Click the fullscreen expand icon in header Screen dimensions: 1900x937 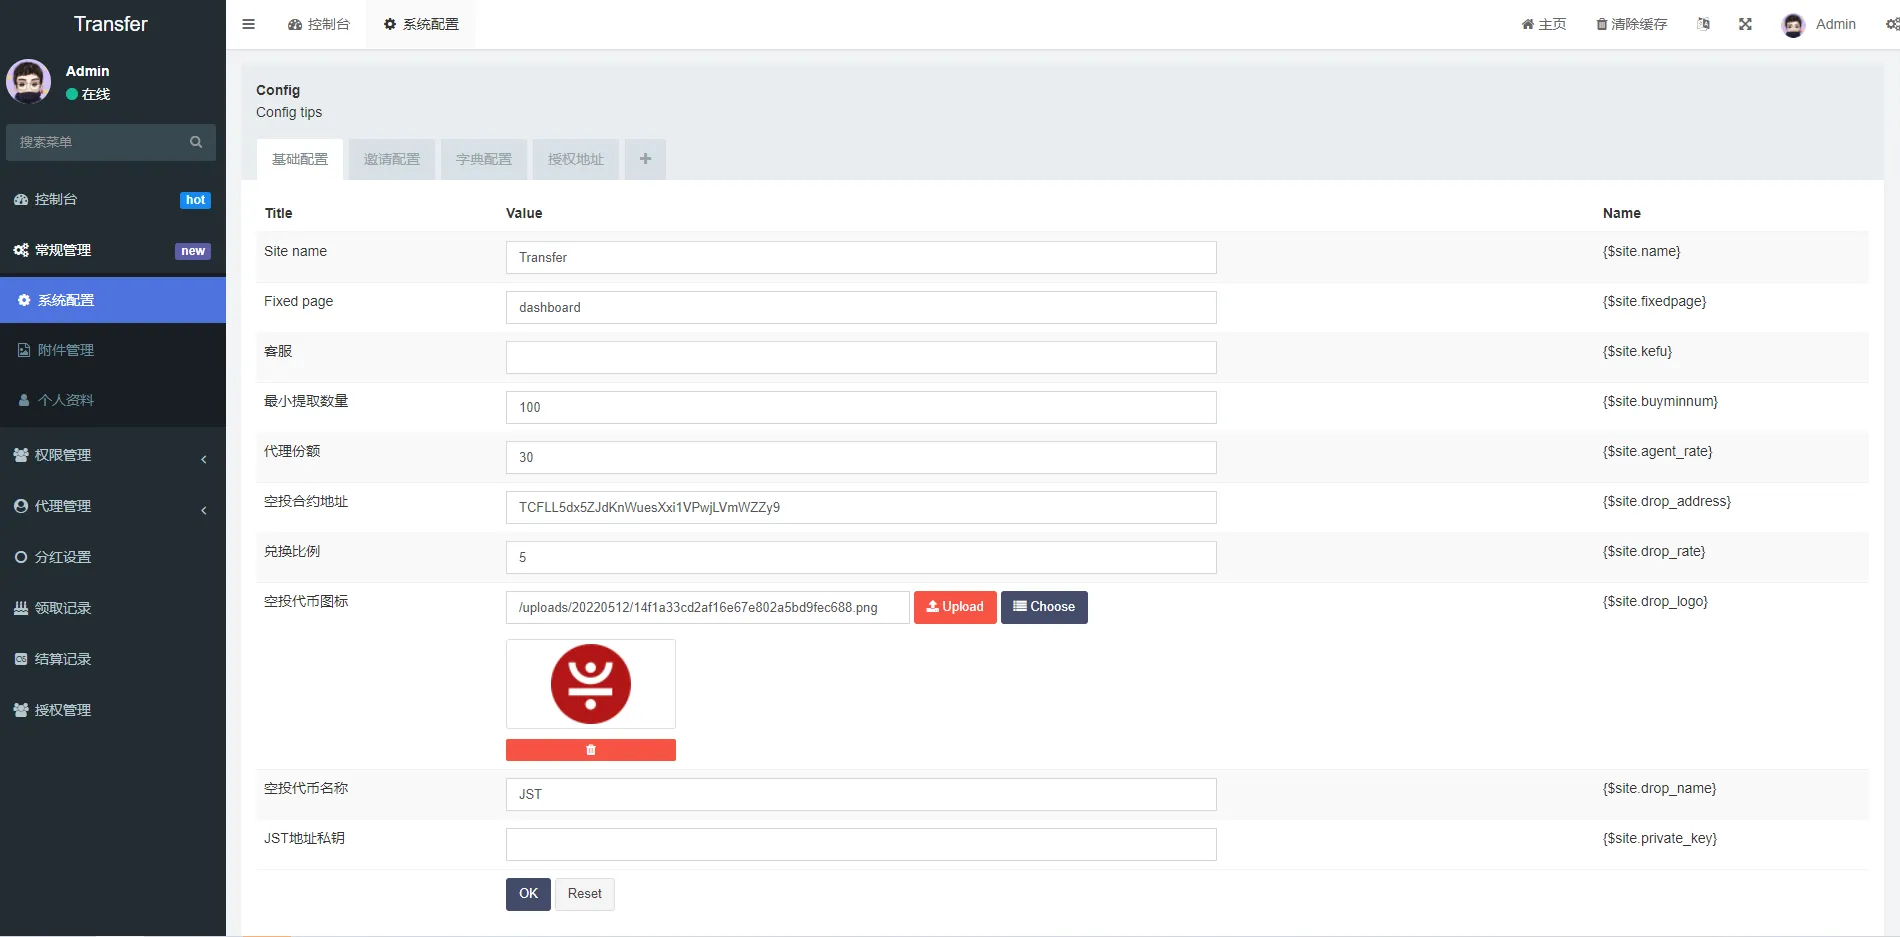pyautogui.click(x=1745, y=24)
